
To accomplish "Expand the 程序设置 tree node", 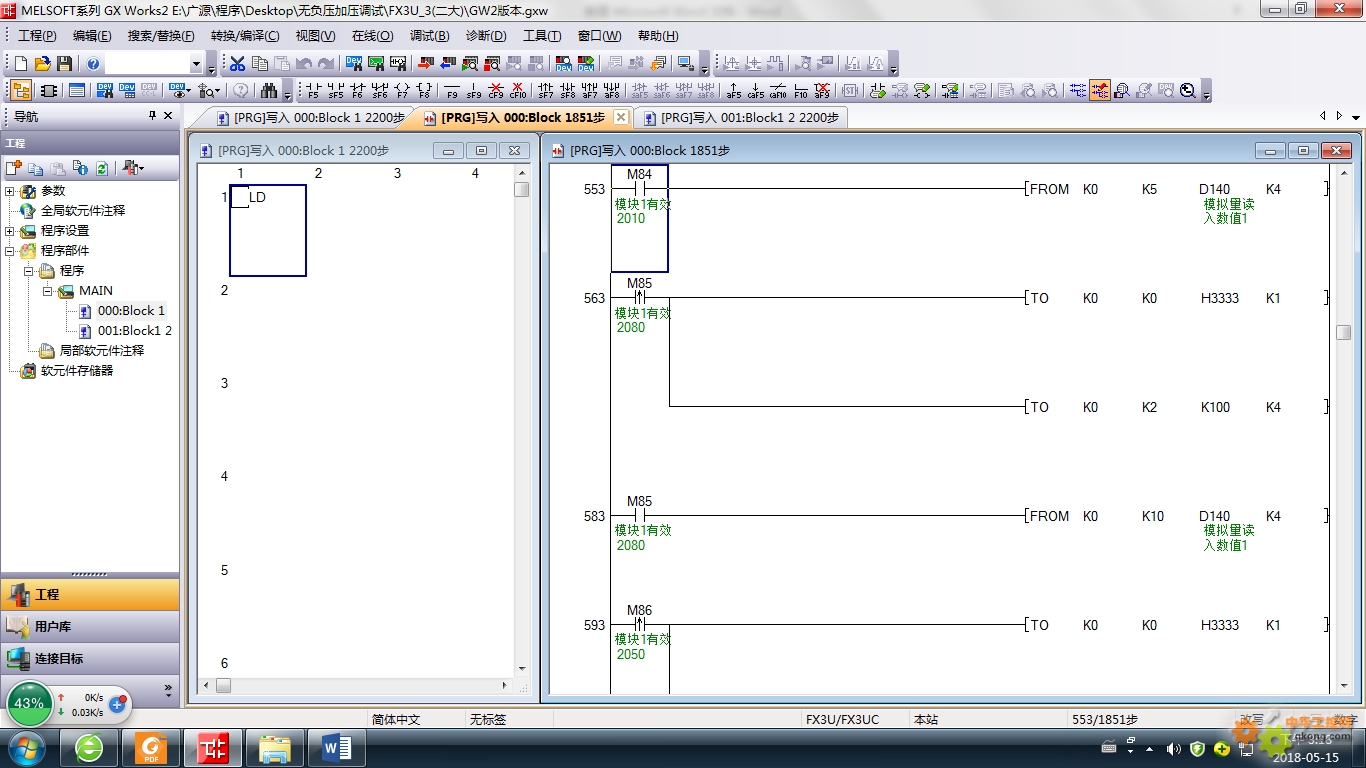I will click(10, 231).
